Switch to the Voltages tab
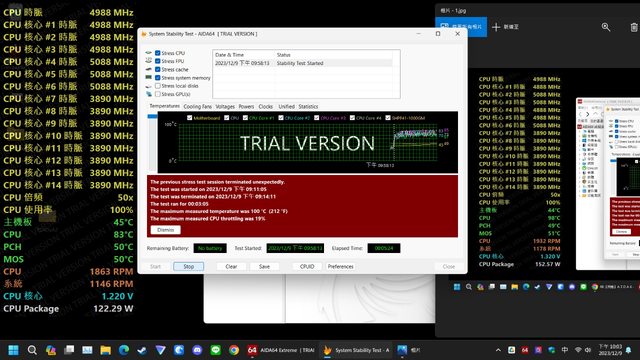 (225, 107)
